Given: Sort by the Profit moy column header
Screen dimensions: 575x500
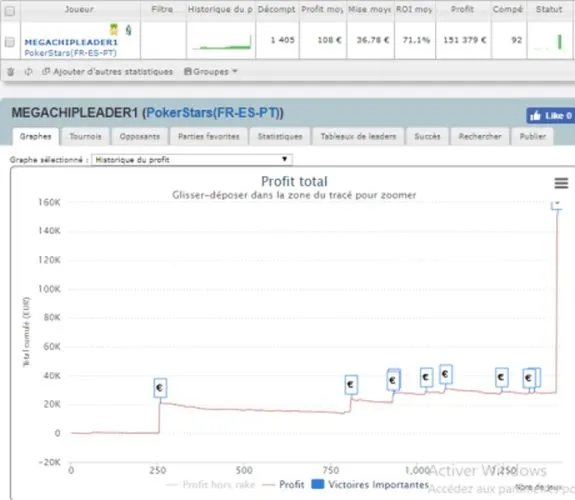Looking at the screenshot, I should click(322, 10).
